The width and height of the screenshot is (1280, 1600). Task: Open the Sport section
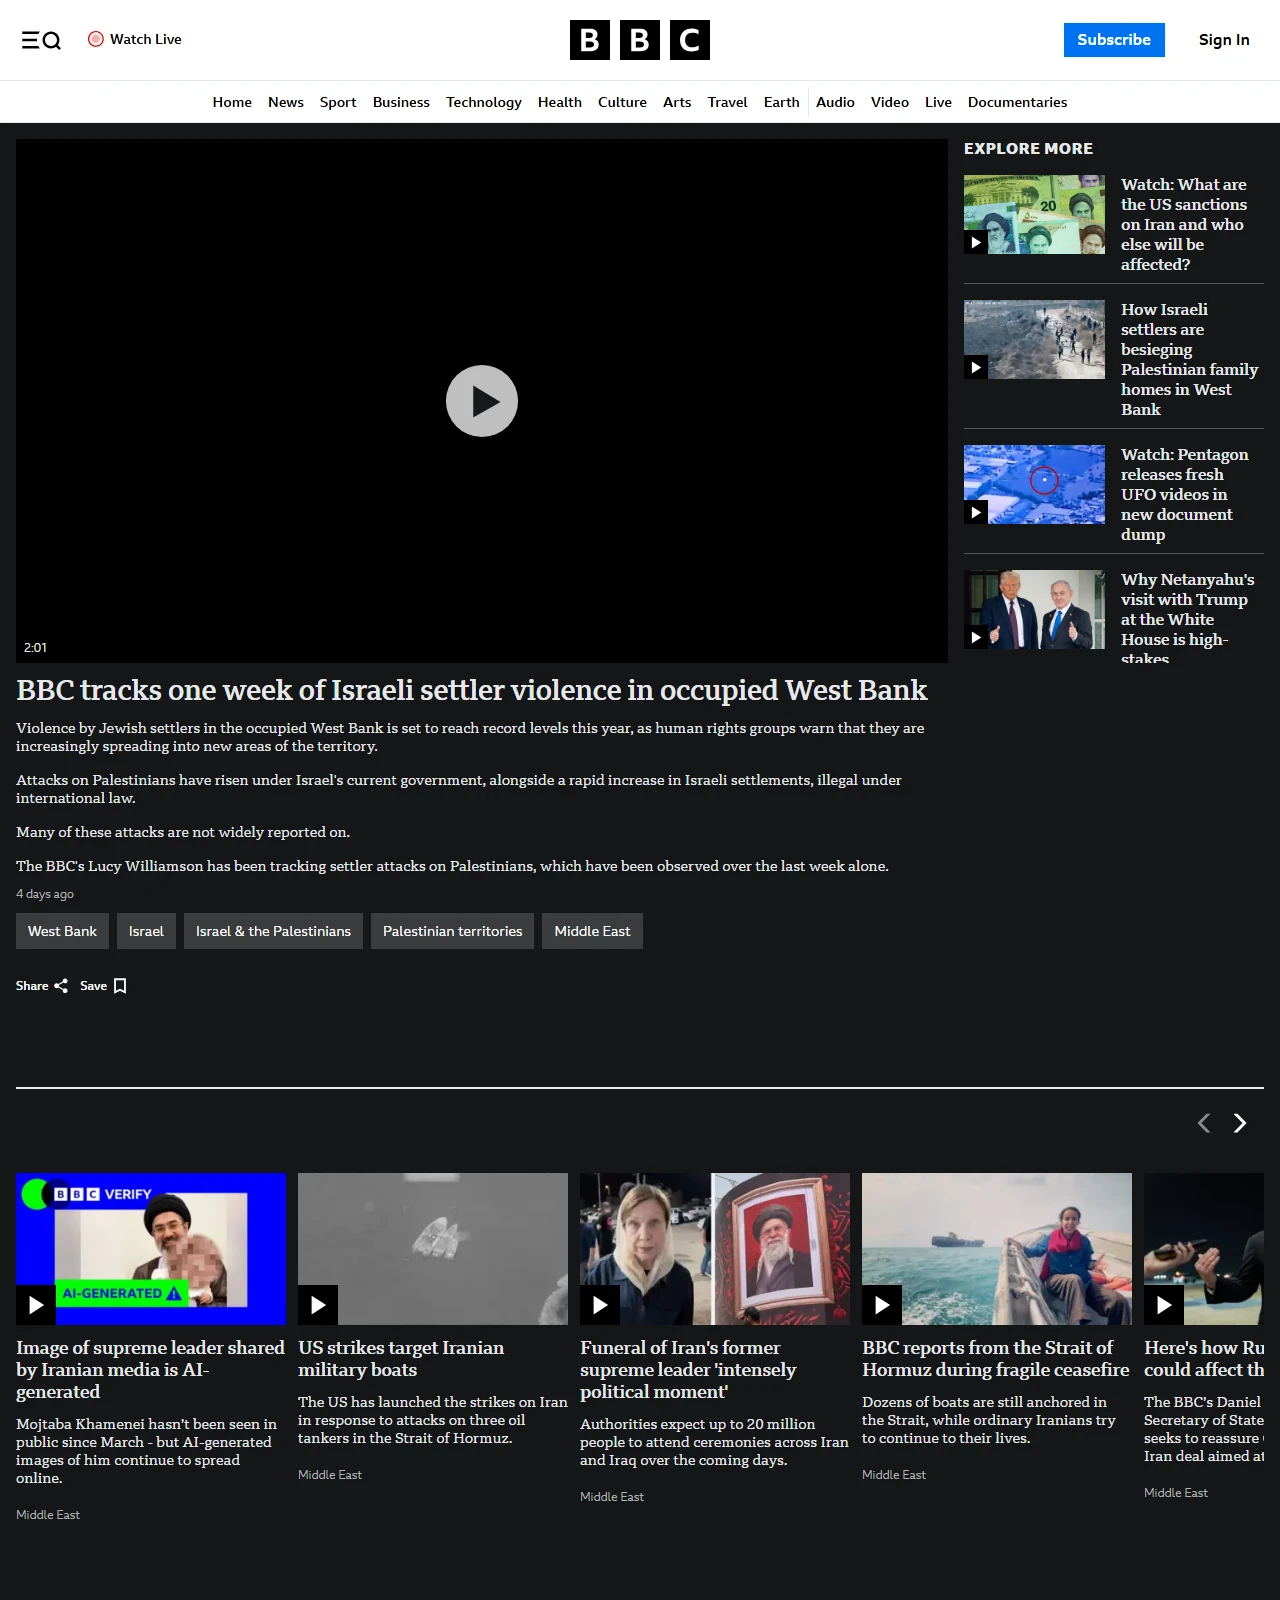click(338, 102)
